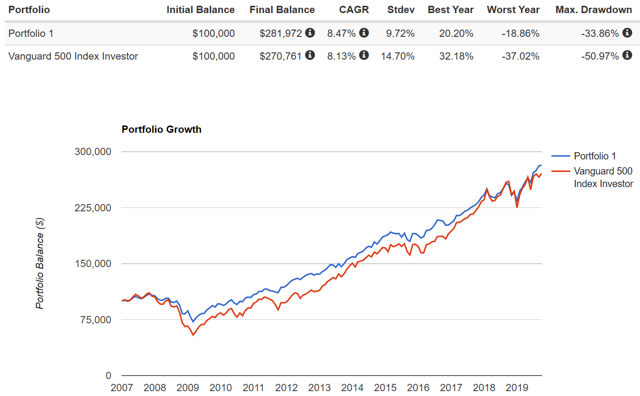This screenshot has width=640, height=396.
Task: Click the Worst Year column header
Action: tap(513, 10)
